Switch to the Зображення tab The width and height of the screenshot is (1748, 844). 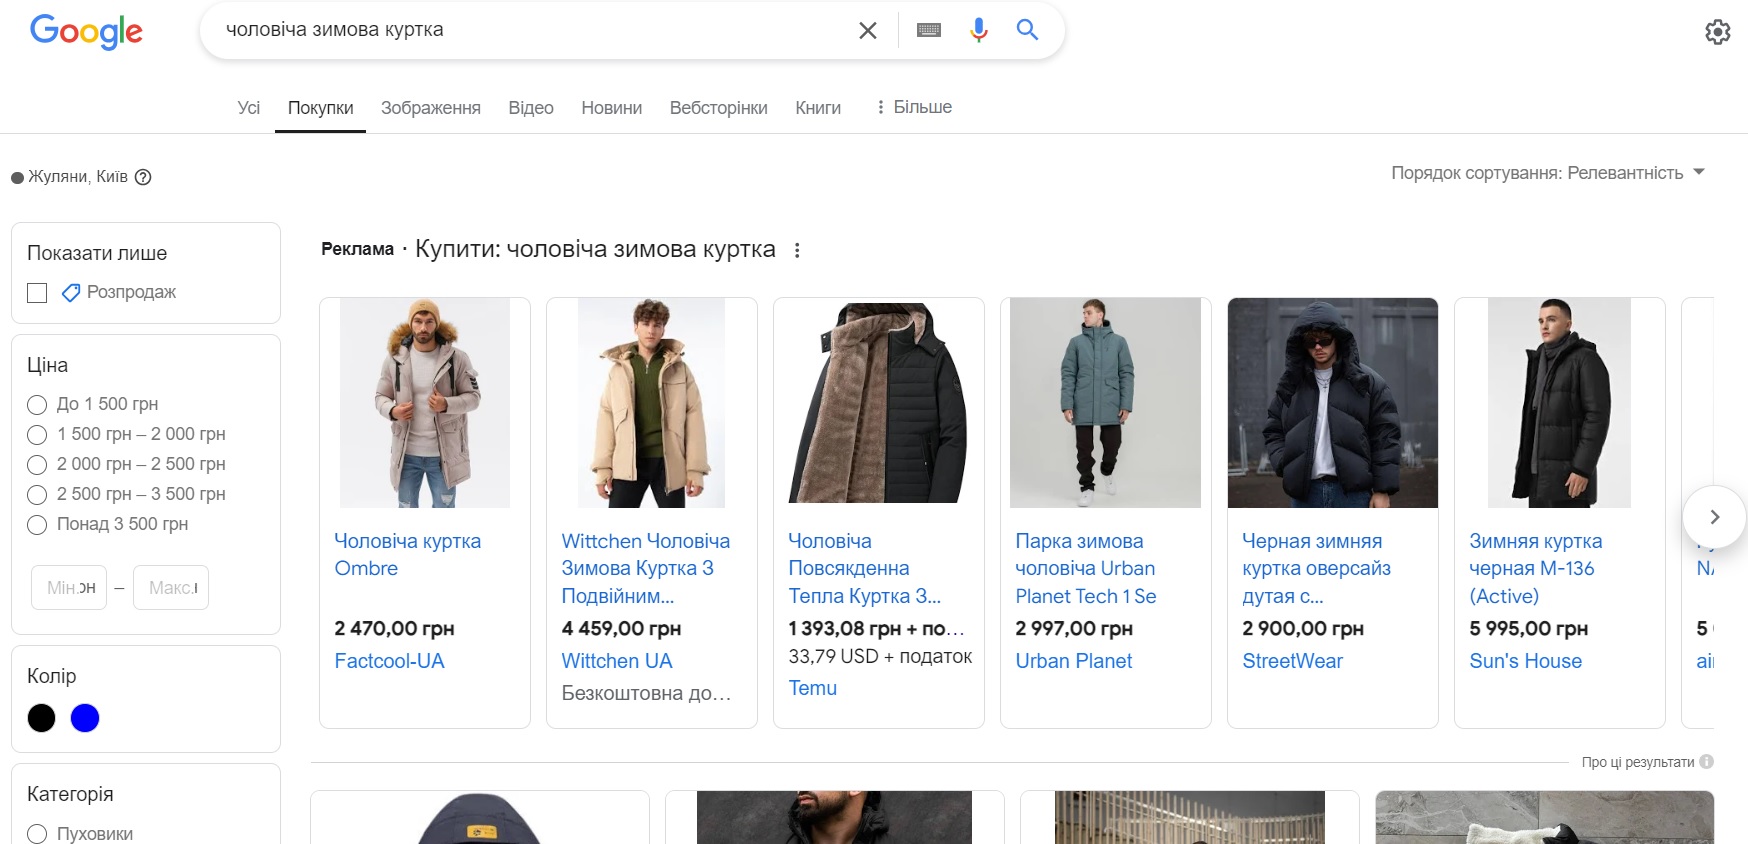(430, 108)
